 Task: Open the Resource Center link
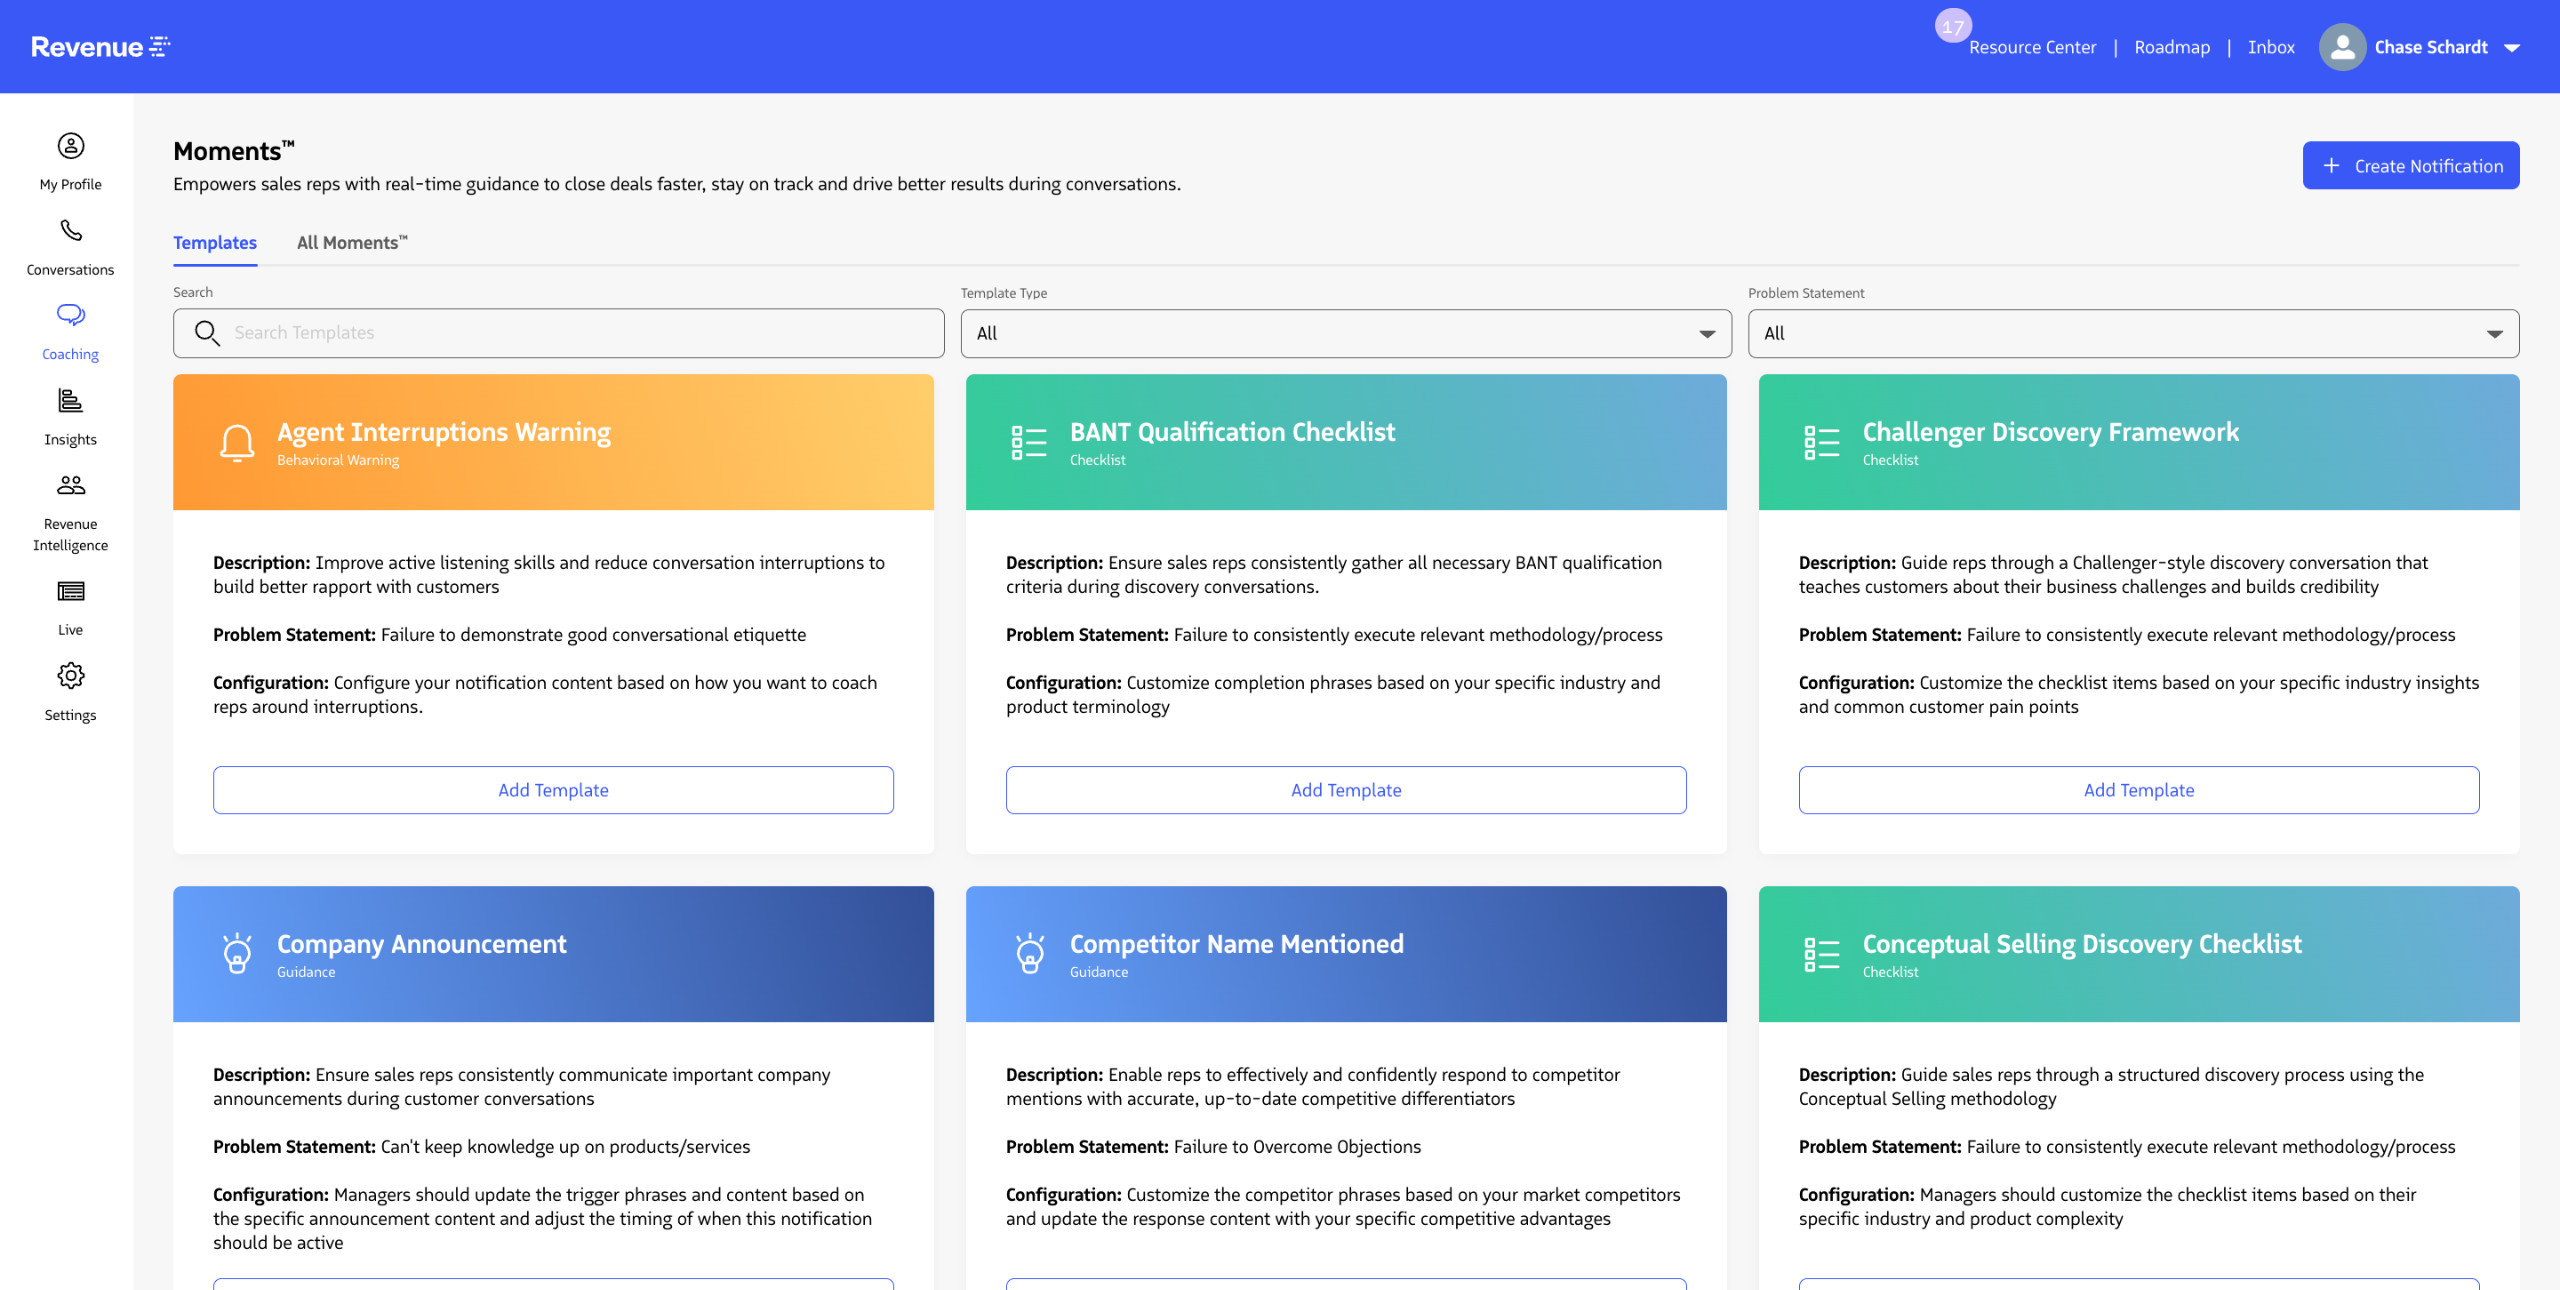coord(2031,47)
